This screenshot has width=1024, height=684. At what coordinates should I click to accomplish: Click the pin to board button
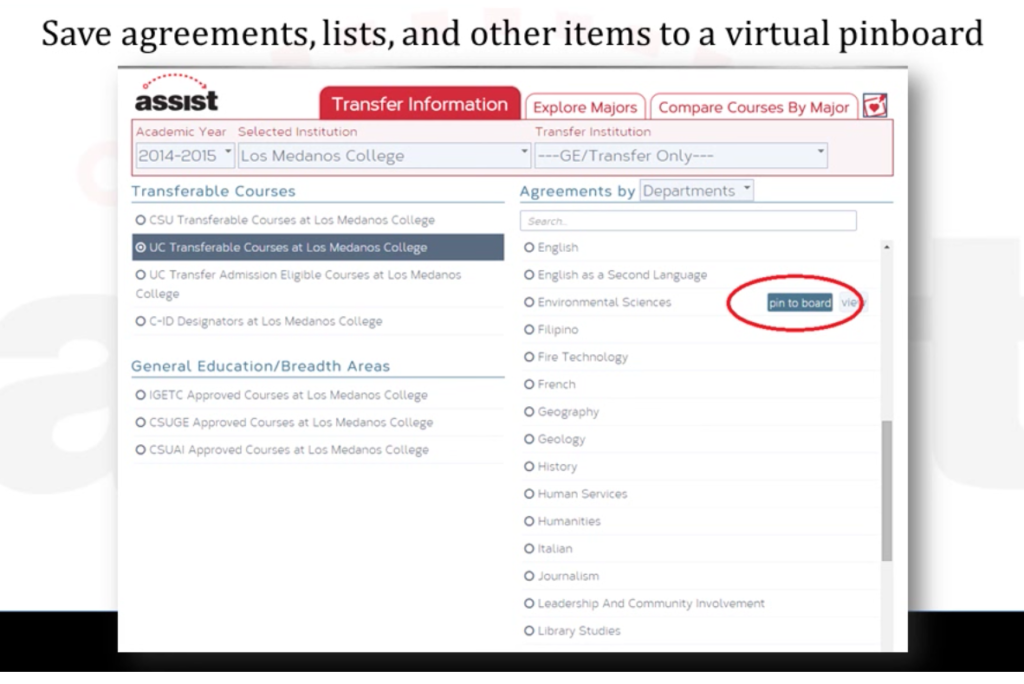(800, 303)
